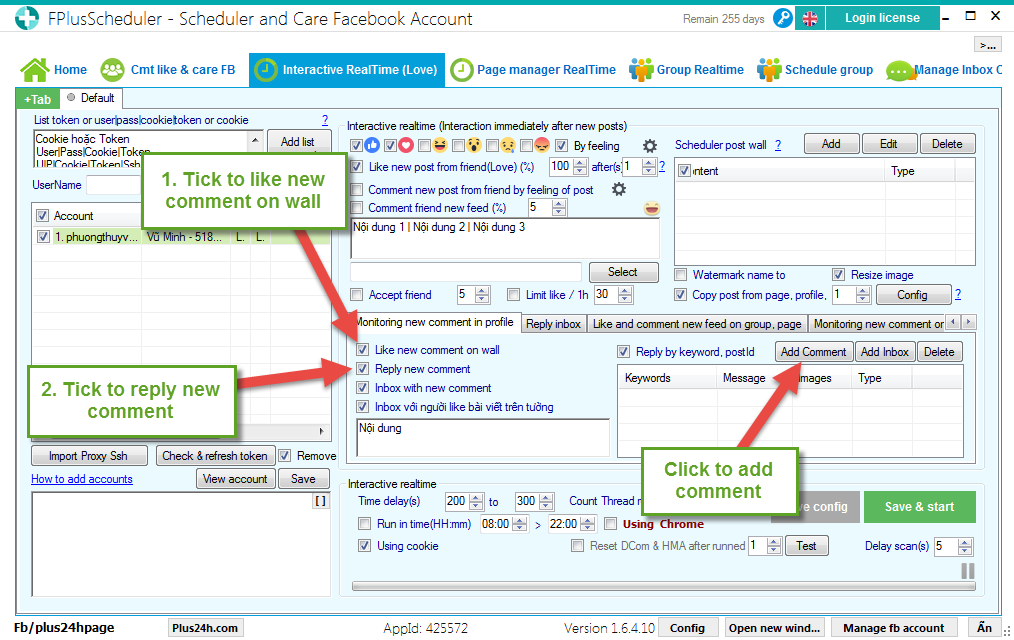This screenshot has height=640, width=1014.
Task: Open Page manager RealTime tab
Action: [534, 70]
